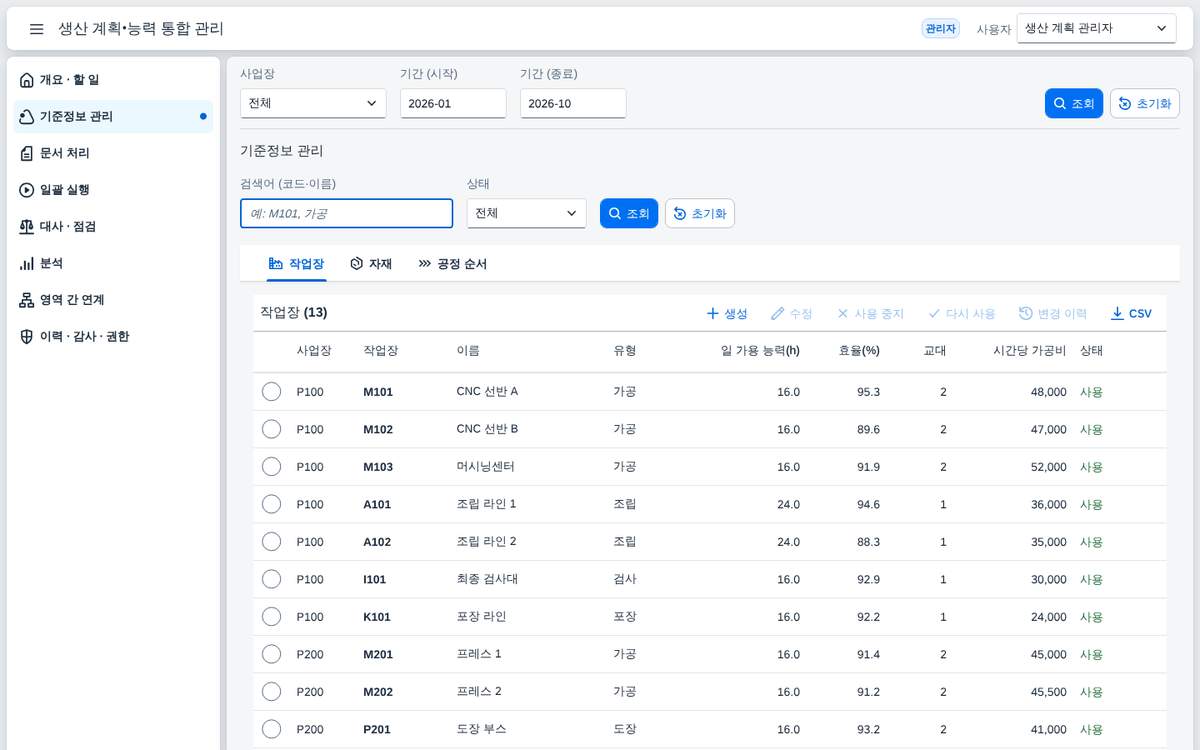Select the K101 row radio button

point(271,617)
